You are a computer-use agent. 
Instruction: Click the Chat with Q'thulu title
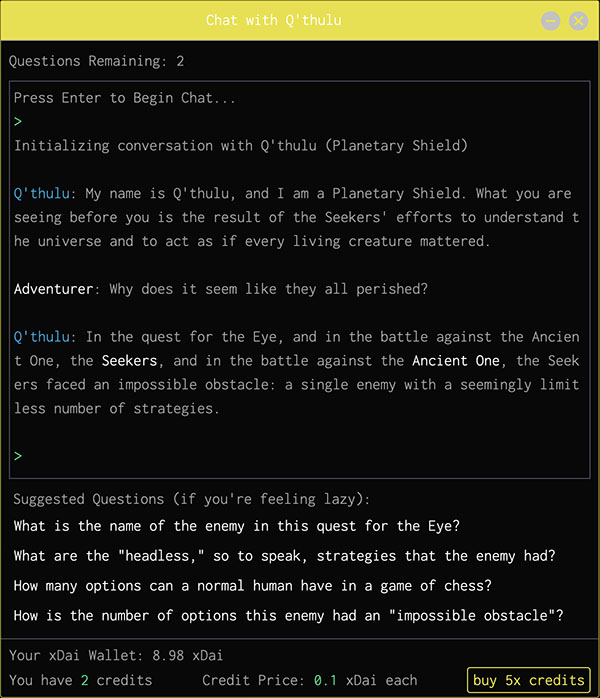(x=274, y=20)
